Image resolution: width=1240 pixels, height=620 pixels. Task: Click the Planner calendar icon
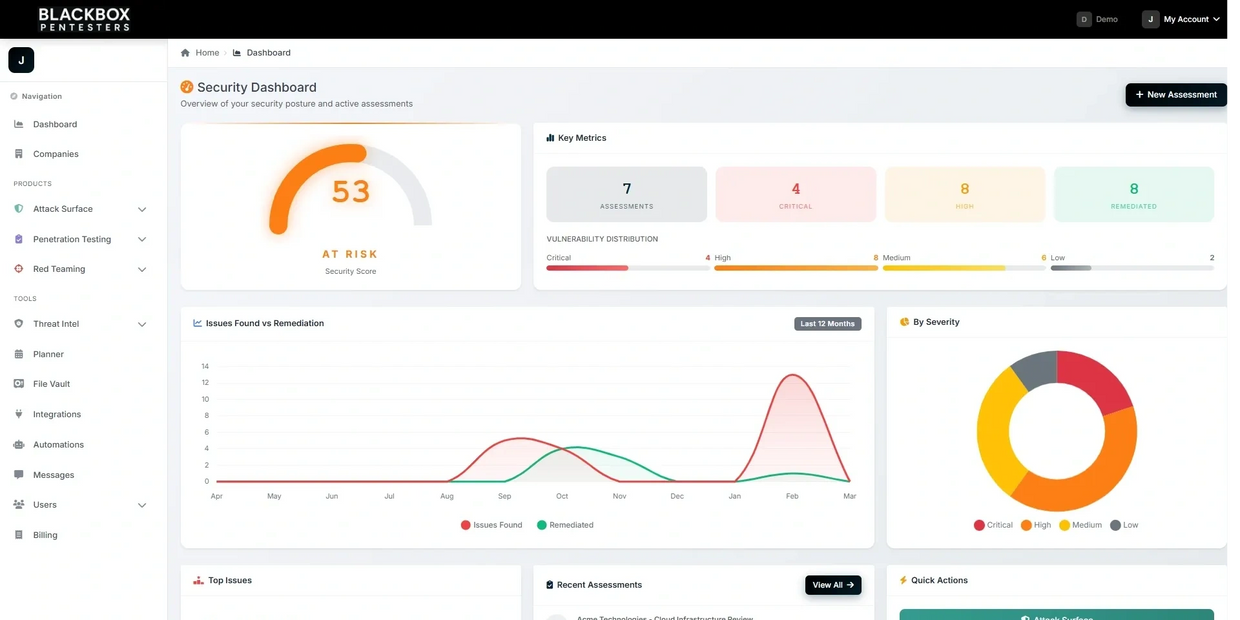point(19,354)
